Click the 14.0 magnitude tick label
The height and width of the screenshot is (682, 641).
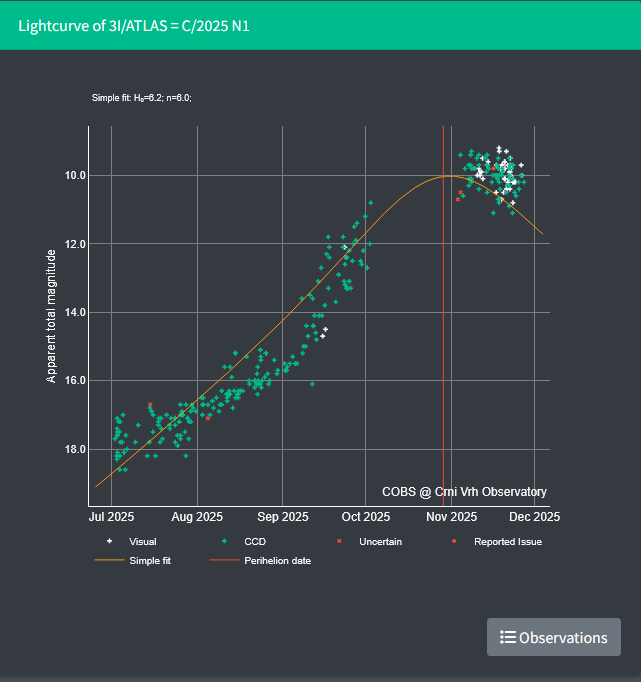point(76,312)
